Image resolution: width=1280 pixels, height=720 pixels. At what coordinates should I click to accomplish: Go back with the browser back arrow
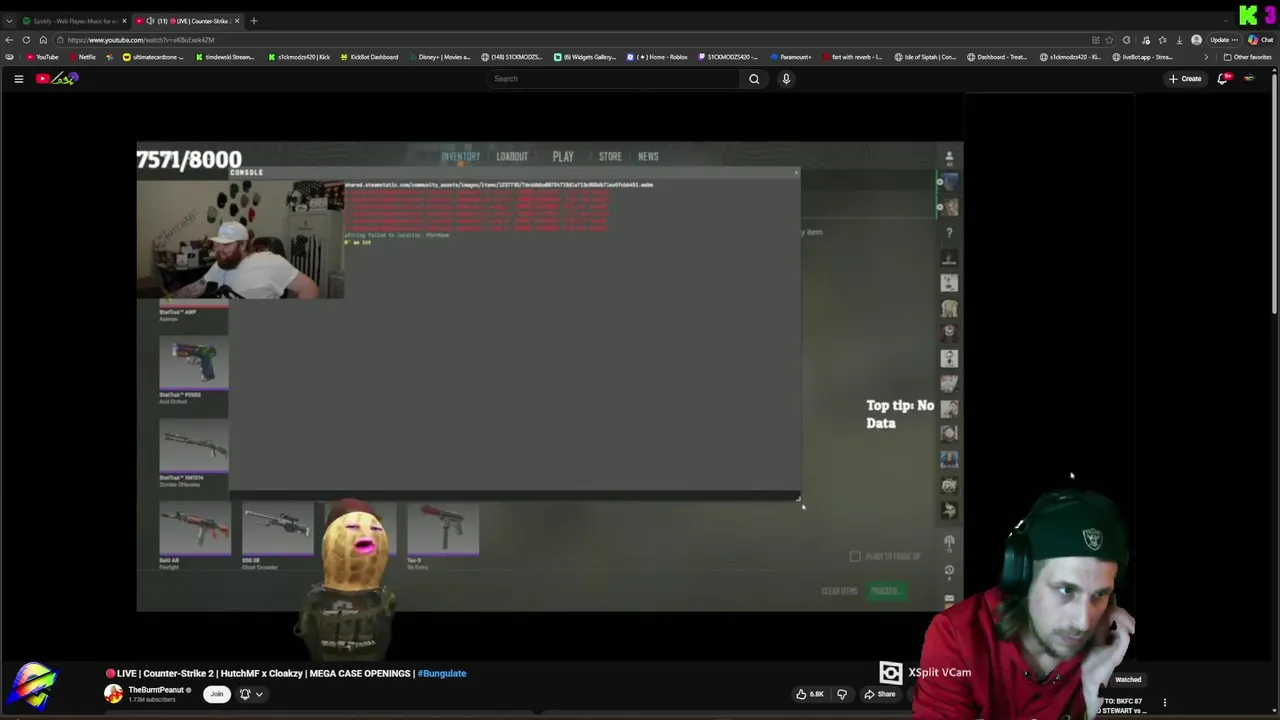click(9, 40)
